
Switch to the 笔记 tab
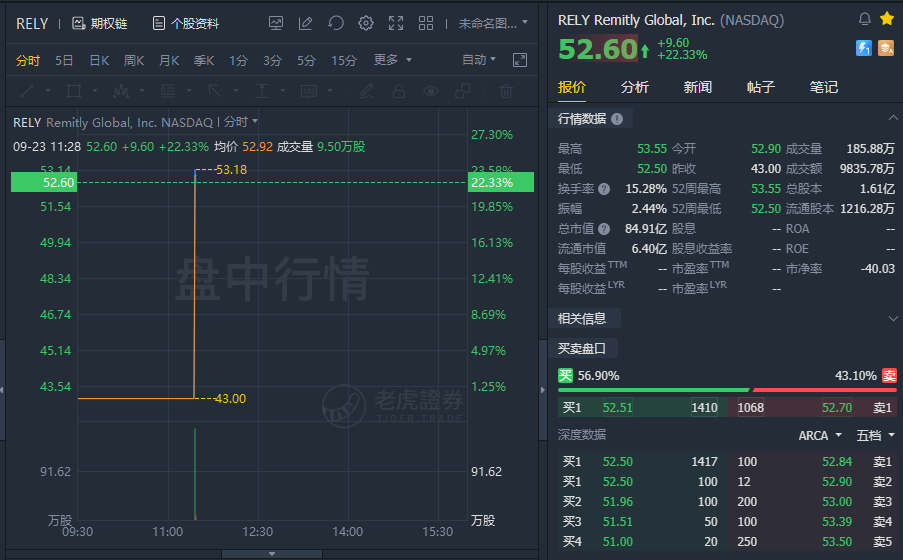tap(824, 87)
